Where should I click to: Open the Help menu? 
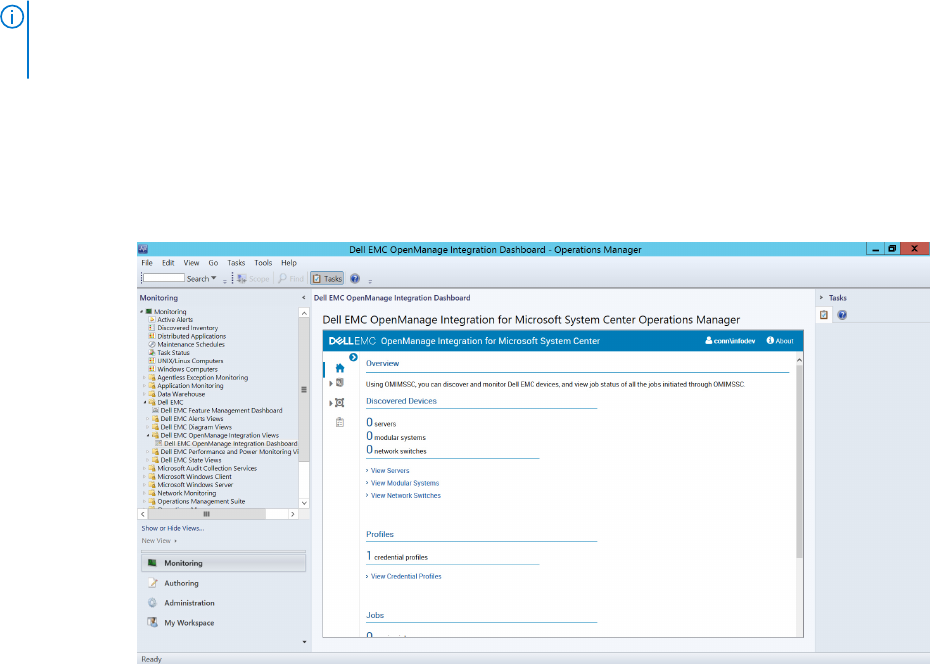coord(289,263)
